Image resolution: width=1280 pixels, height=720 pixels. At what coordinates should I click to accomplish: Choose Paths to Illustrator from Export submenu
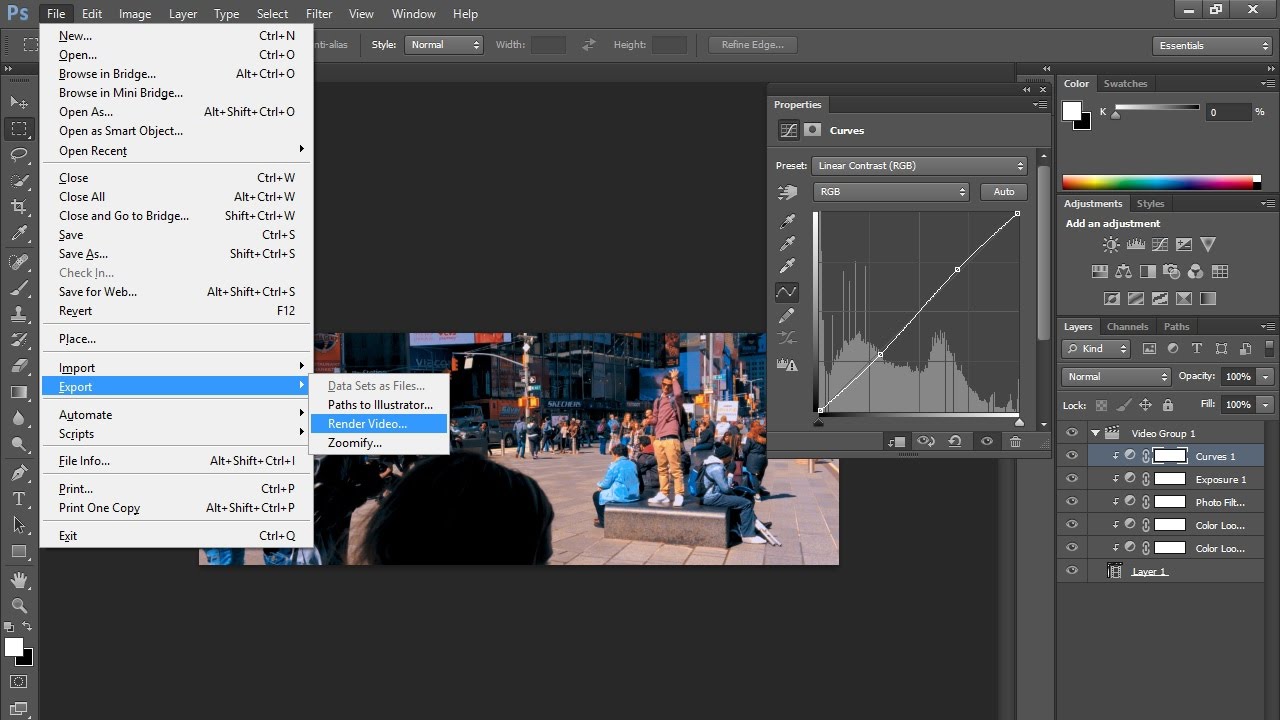[x=379, y=405]
